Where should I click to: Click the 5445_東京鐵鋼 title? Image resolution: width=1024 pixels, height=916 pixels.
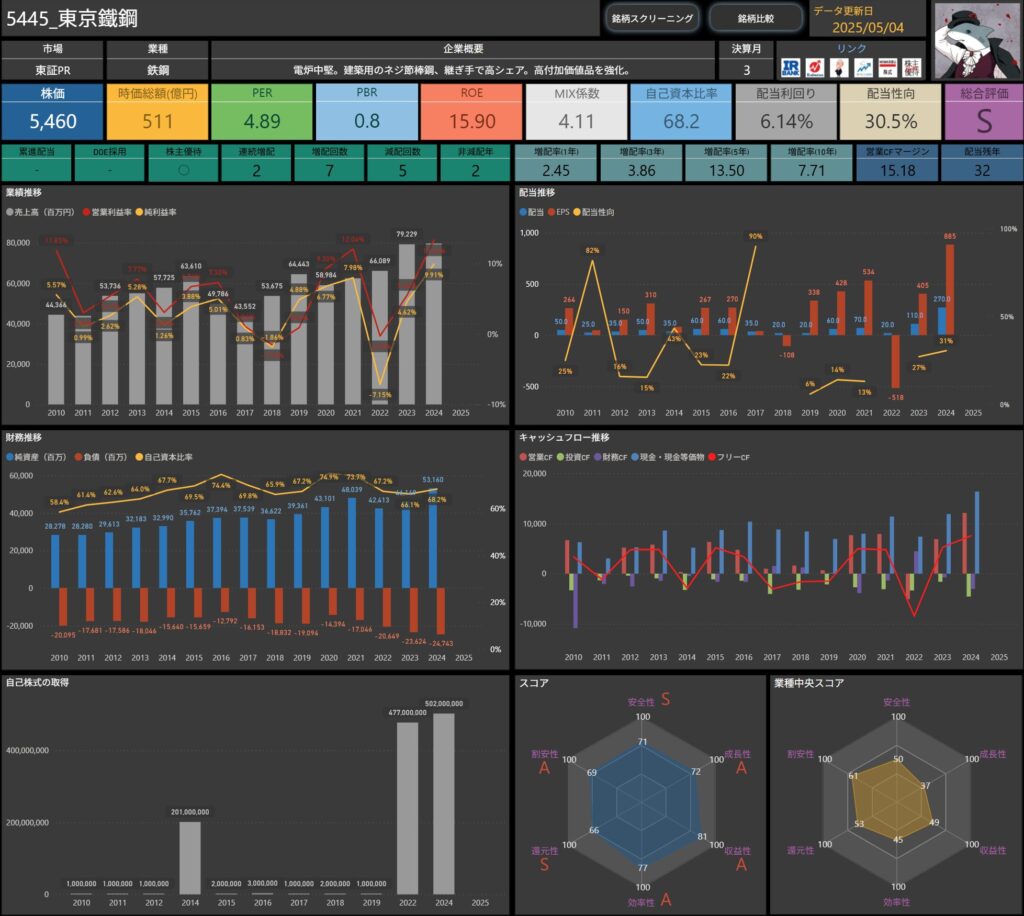click(72, 18)
